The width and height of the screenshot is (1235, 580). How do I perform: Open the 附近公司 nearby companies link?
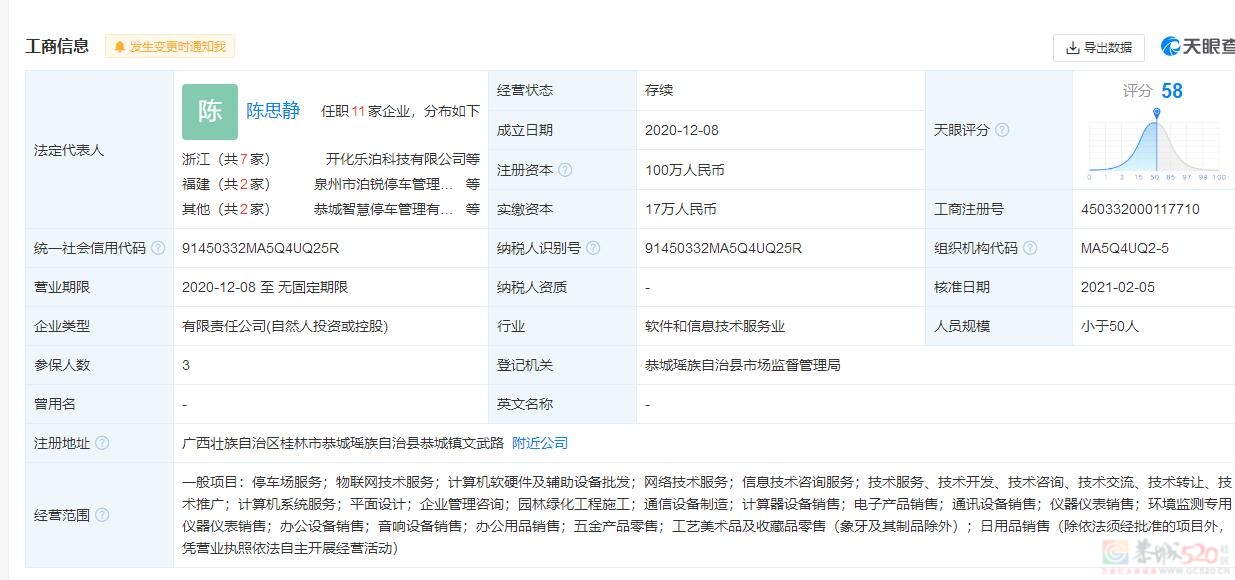click(x=540, y=443)
